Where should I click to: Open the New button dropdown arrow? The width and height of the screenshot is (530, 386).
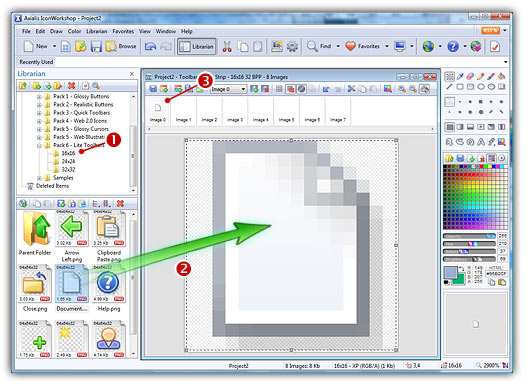pyautogui.click(x=54, y=46)
